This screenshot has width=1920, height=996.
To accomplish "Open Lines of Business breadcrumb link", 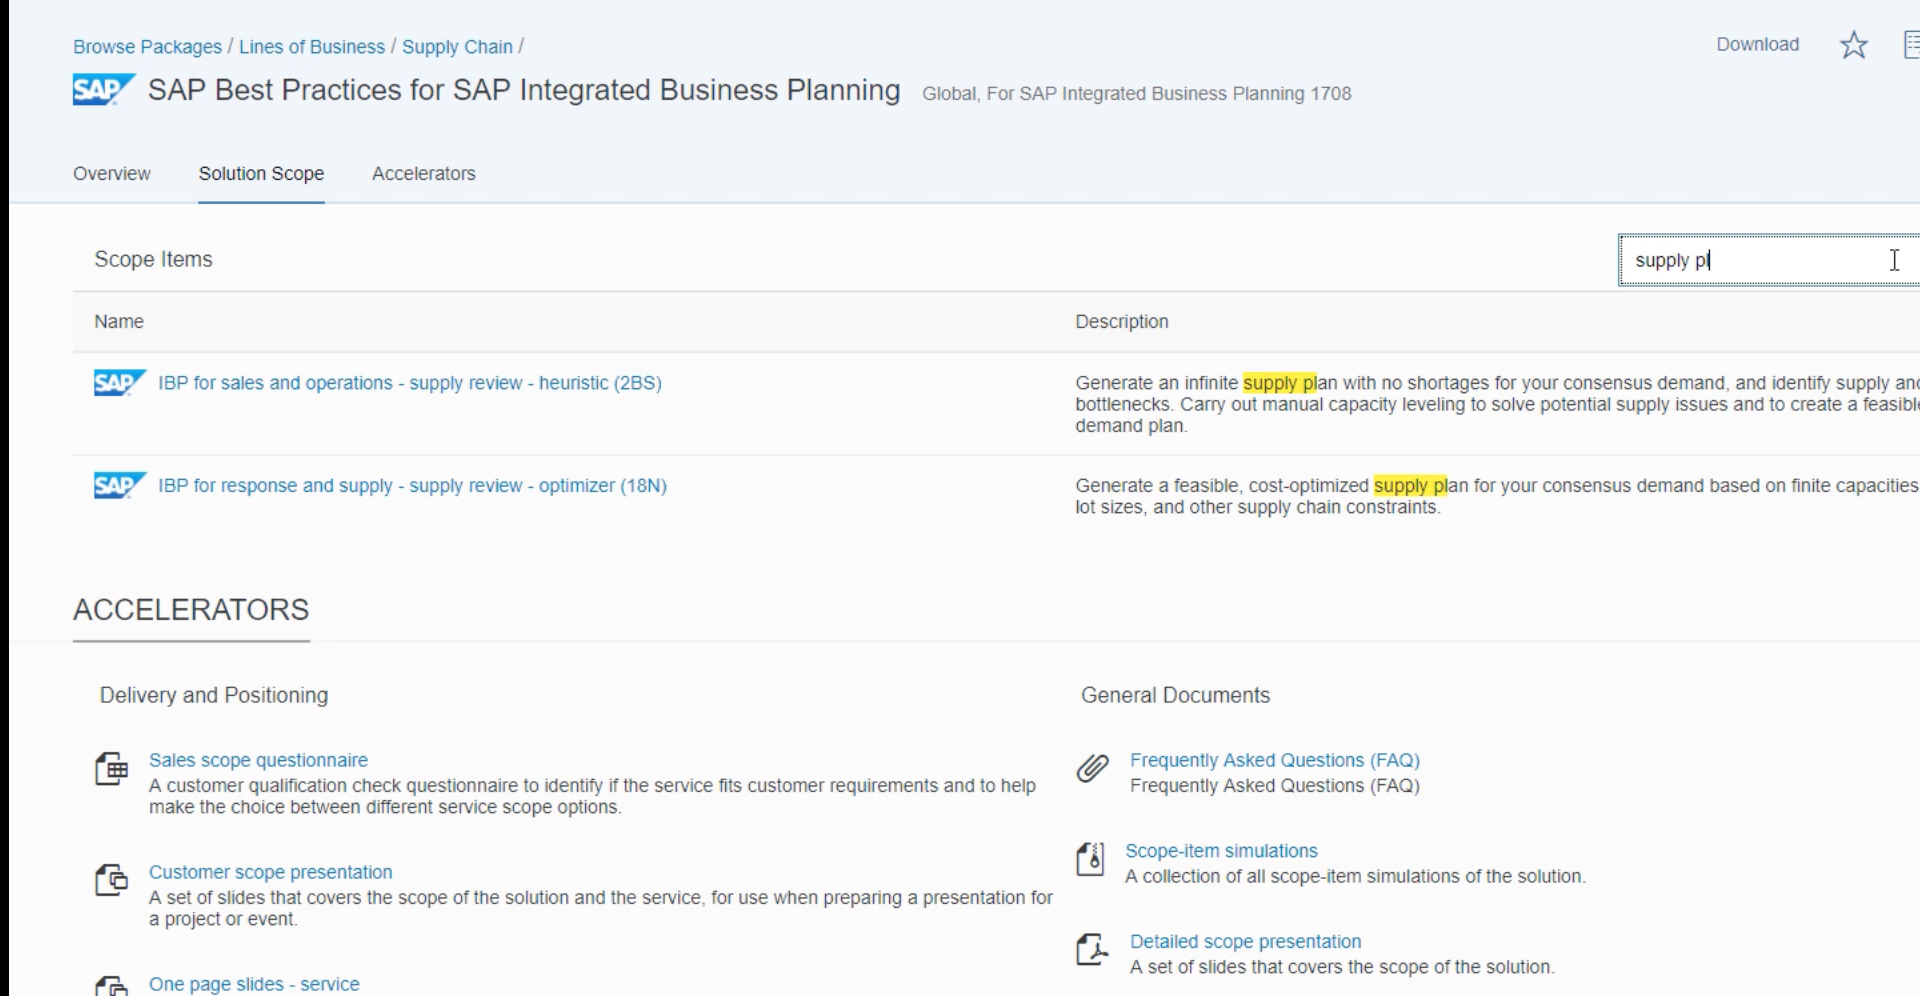I will point(312,46).
